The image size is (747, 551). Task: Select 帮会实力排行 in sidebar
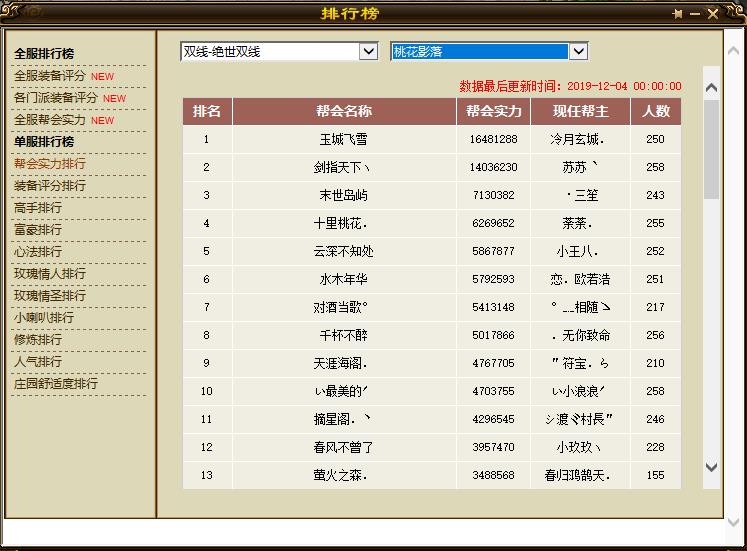pyautogui.click(x=50, y=164)
